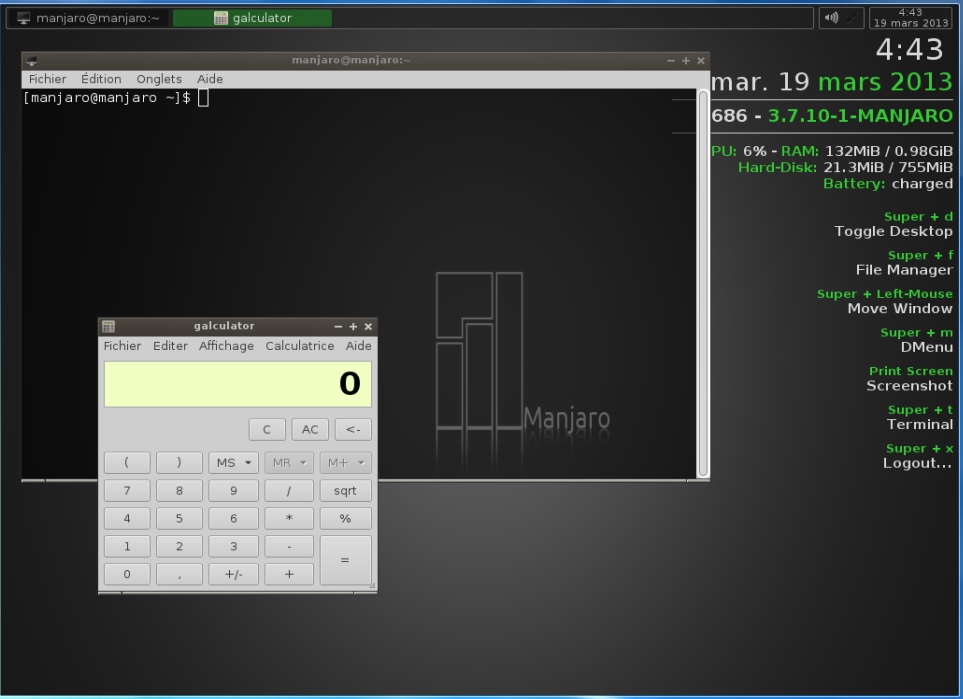The width and height of the screenshot is (963, 699).
Task: Select galculator task in the taskbar
Action: 252,18
